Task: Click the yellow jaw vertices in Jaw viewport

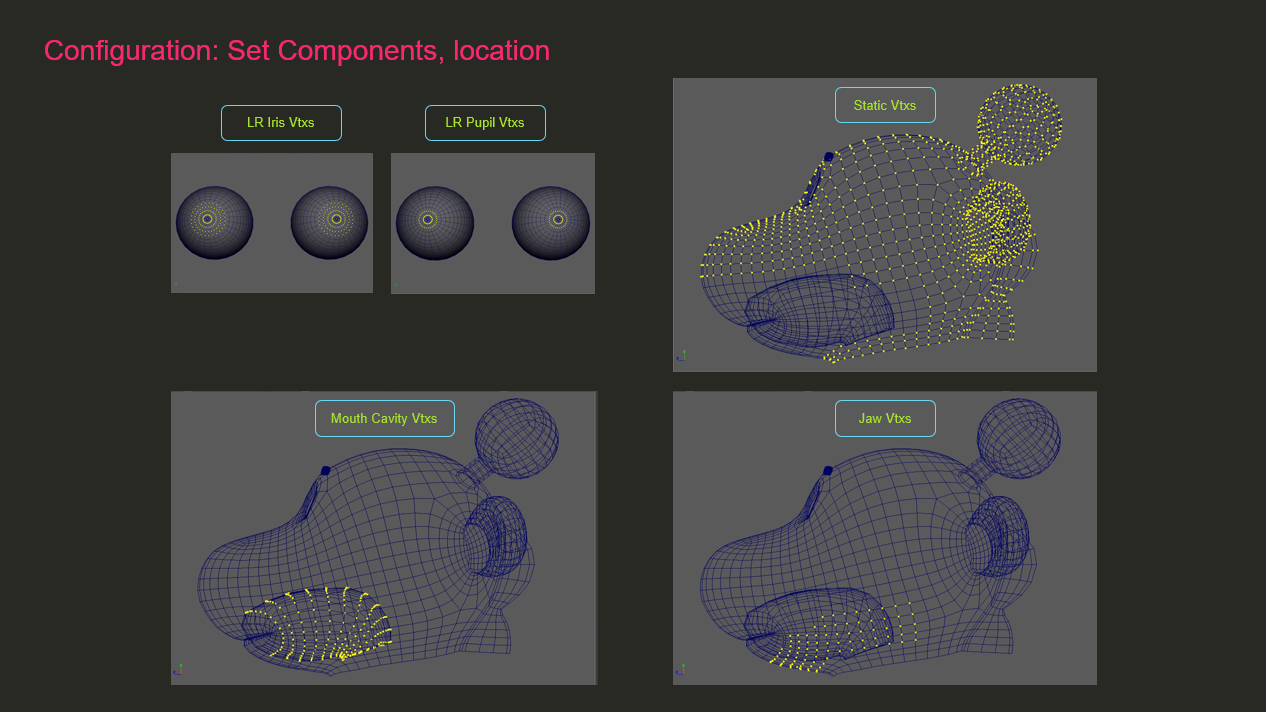Action: tap(840, 638)
